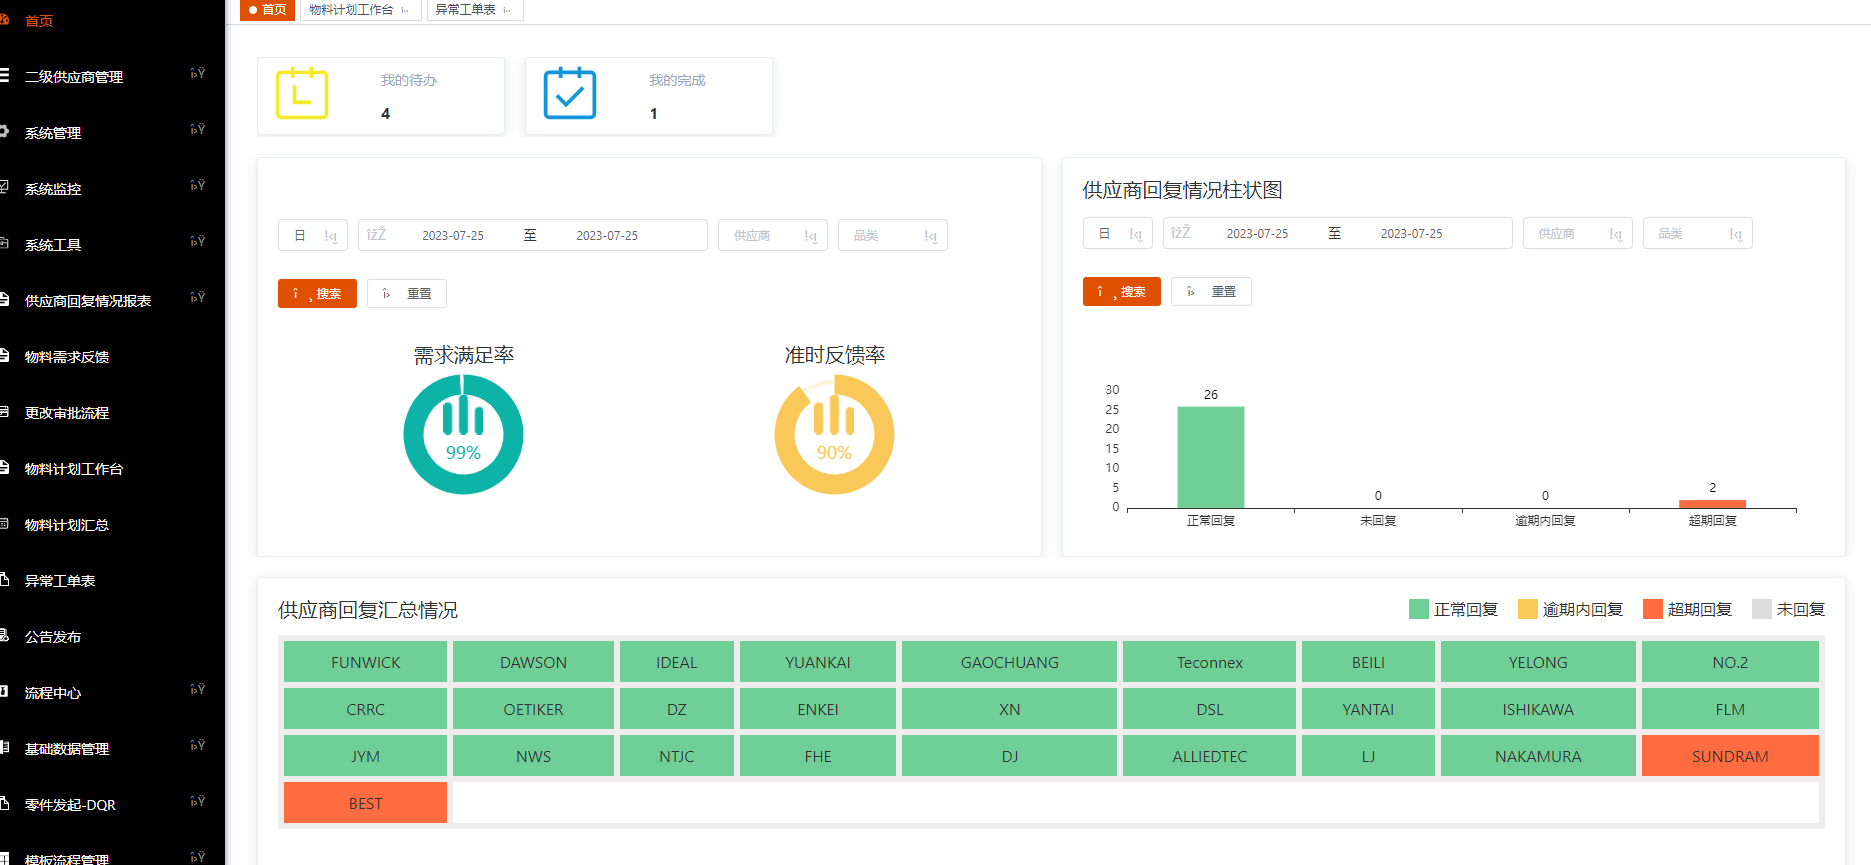Open 我的待办 count 4
The height and width of the screenshot is (865, 1871).
385,114
